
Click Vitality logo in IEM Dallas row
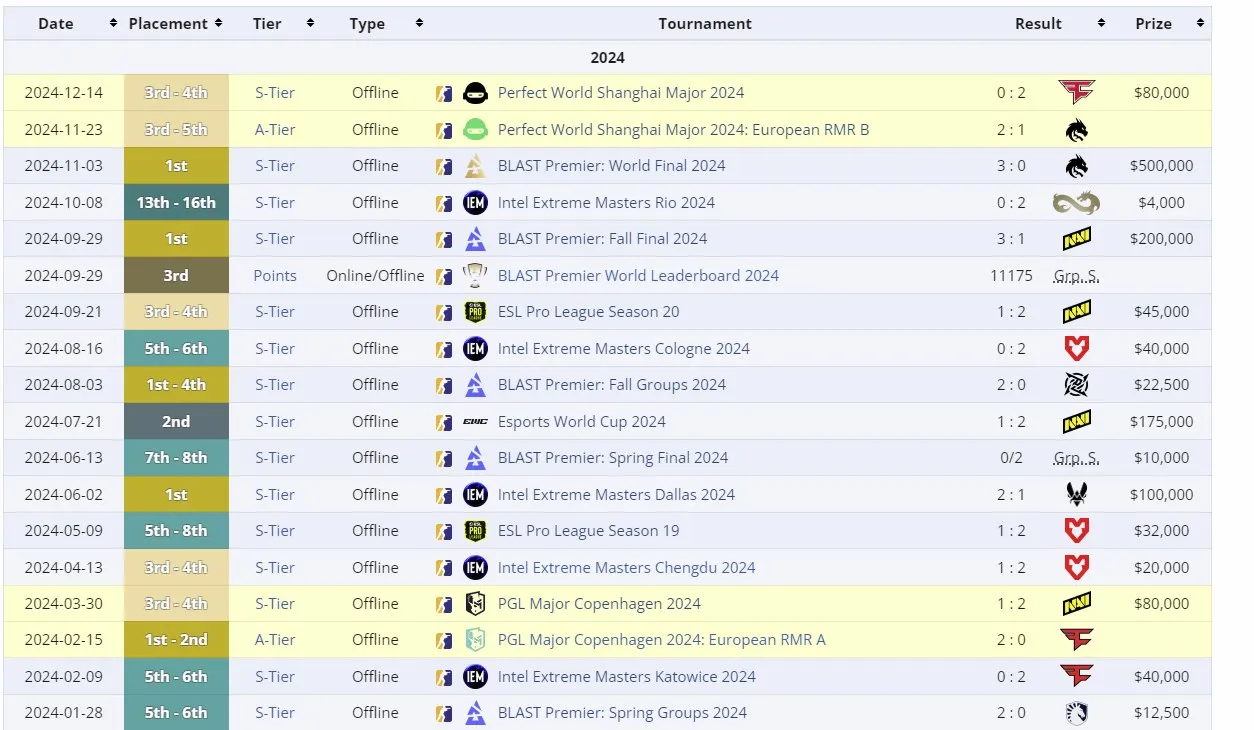click(x=1076, y=494)
